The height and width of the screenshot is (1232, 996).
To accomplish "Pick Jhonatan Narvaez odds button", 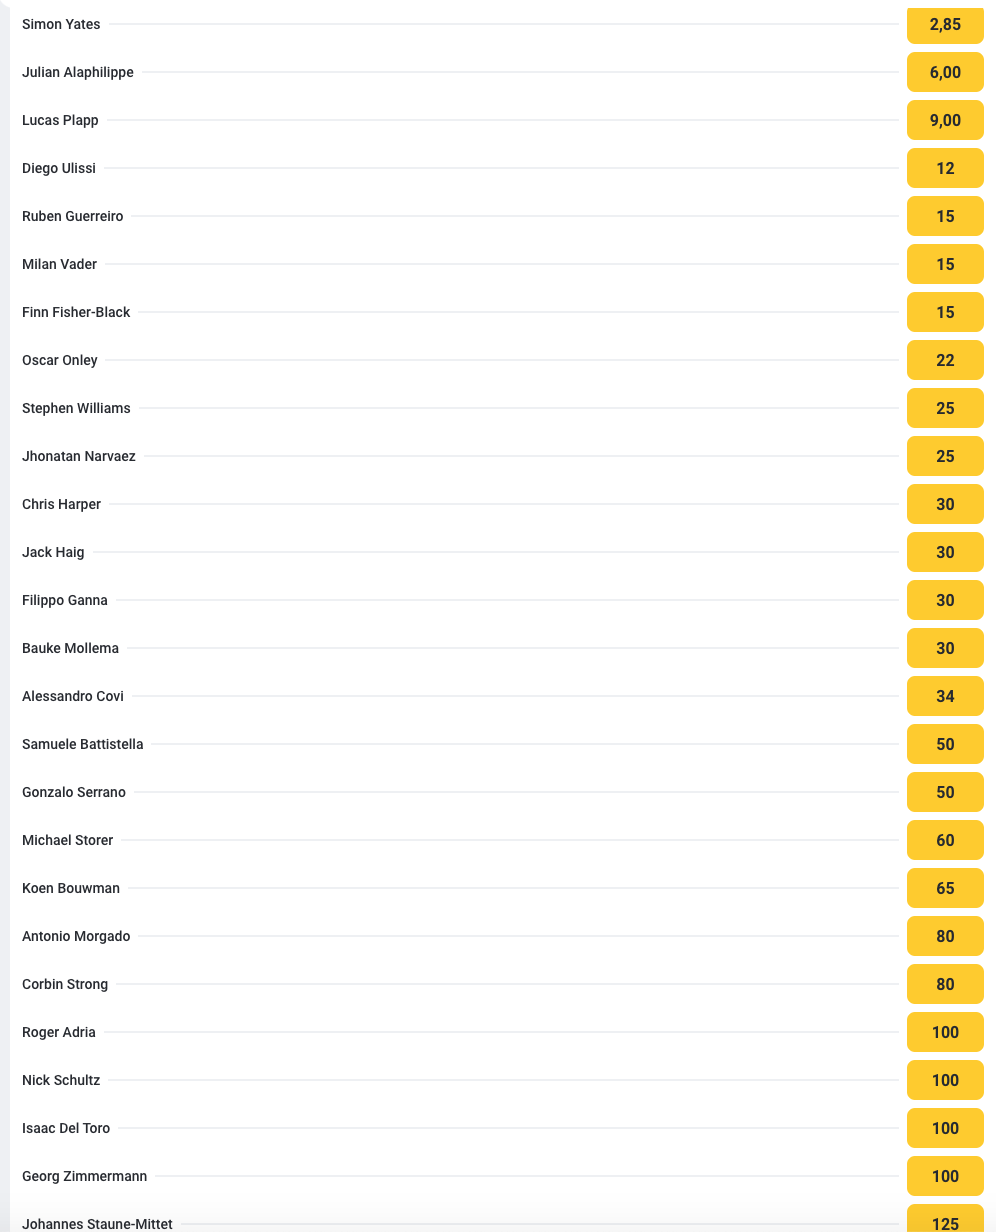I will [945, 456].
